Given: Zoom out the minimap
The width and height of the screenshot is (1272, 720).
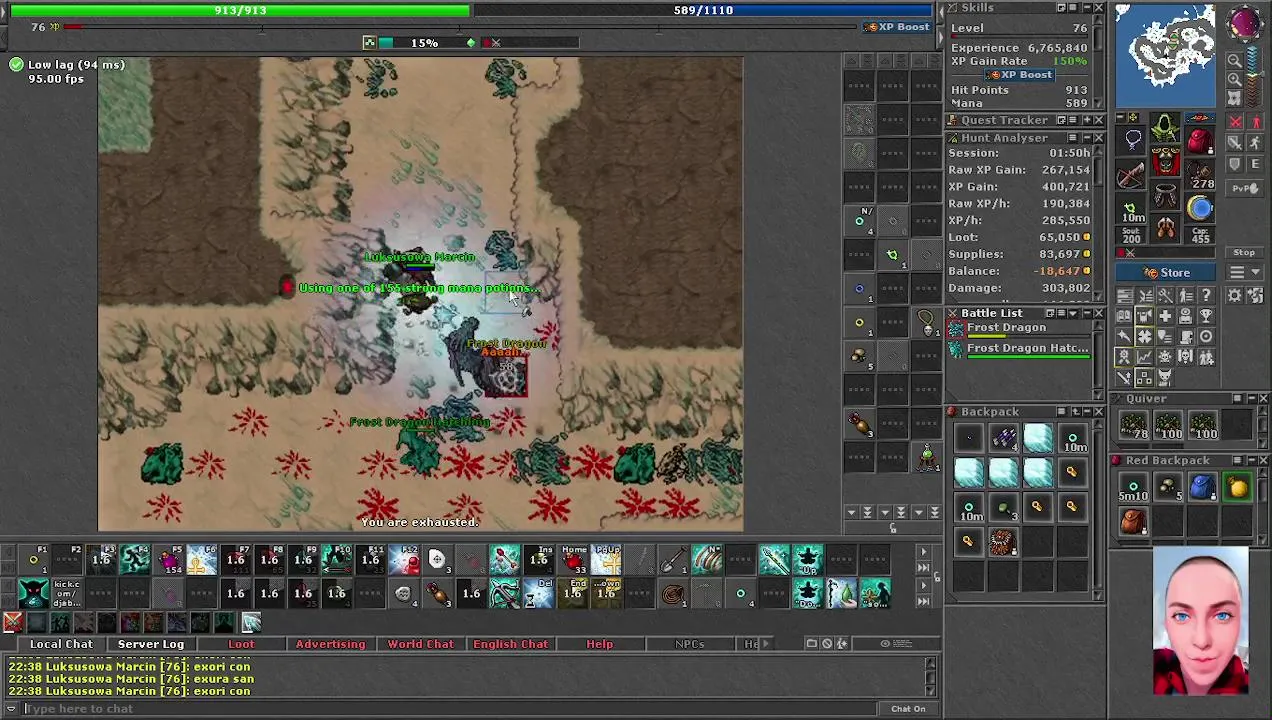Looking at the screenshot, I should point(1235,60).
